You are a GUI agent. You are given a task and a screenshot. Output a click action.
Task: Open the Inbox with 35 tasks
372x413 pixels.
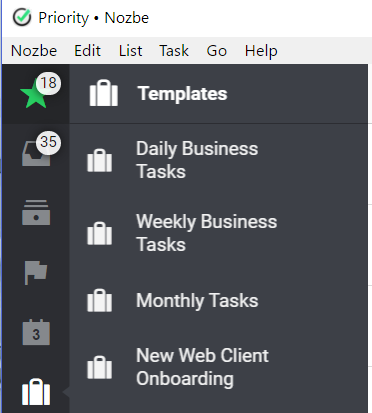pos(36,153)
